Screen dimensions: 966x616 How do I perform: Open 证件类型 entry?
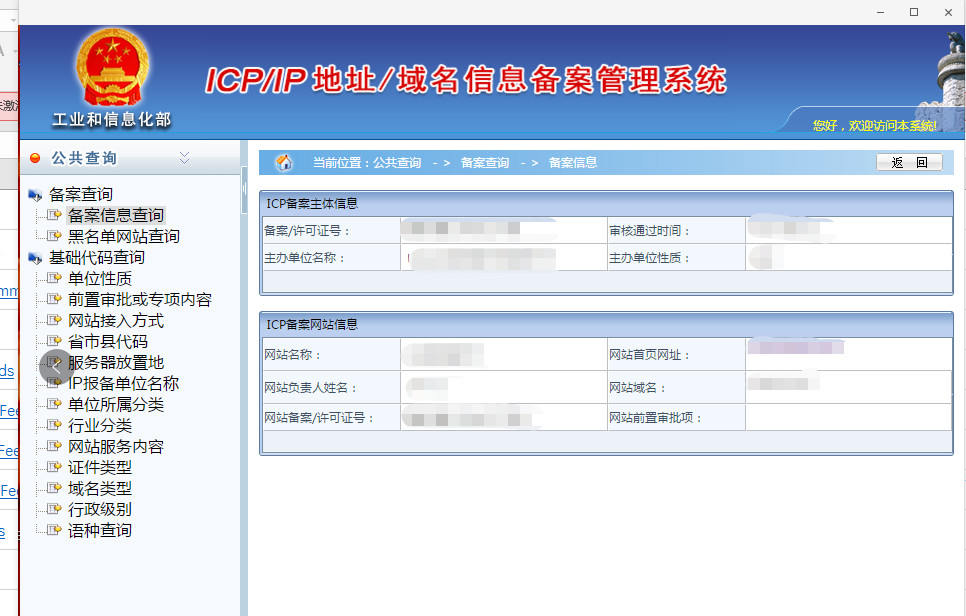(100, 467)
